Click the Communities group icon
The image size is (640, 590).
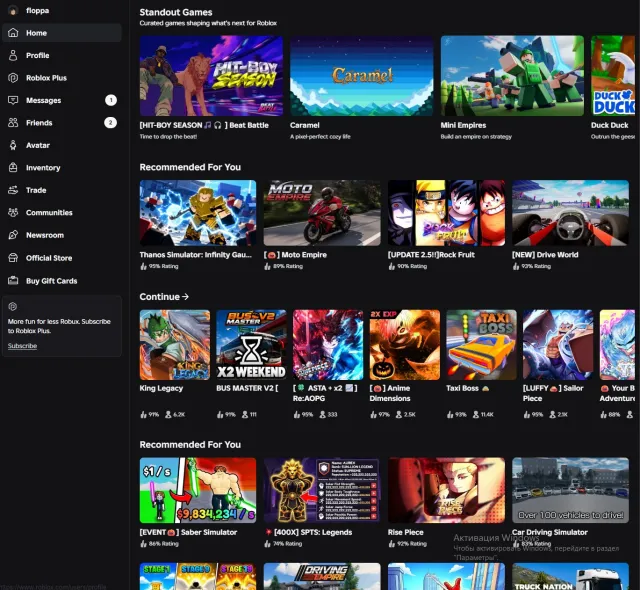tap(13, 212)
